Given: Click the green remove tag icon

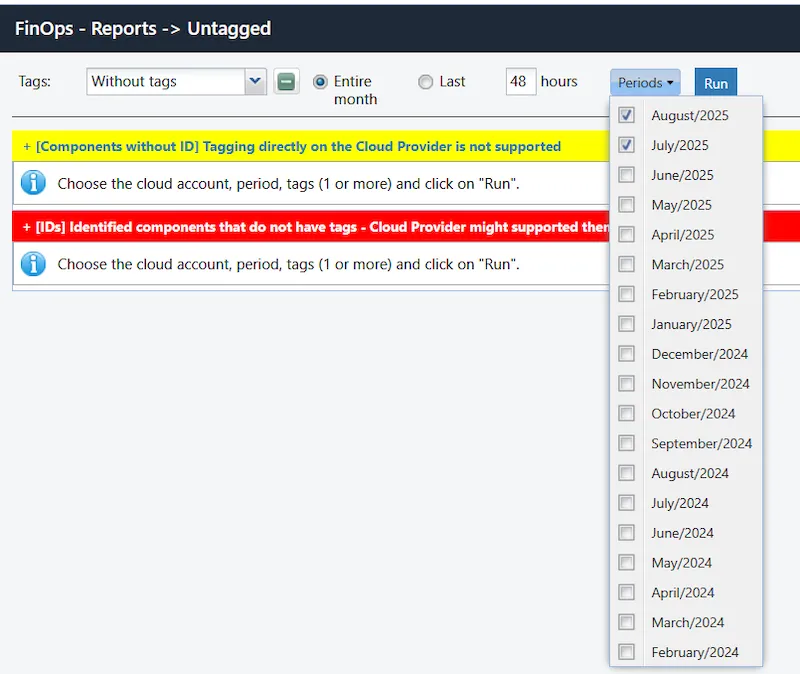Looking at the screenshot, I should (287, 81).
